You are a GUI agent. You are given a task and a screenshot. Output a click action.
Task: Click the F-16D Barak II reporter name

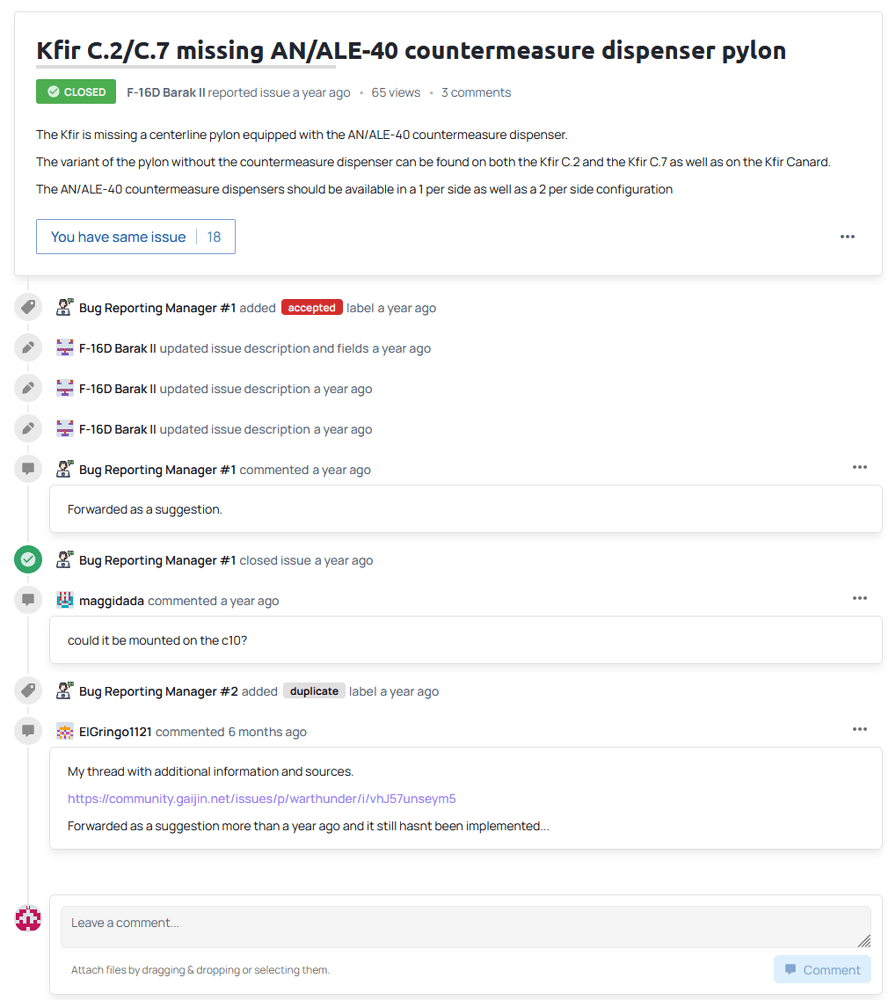point(166,92)
